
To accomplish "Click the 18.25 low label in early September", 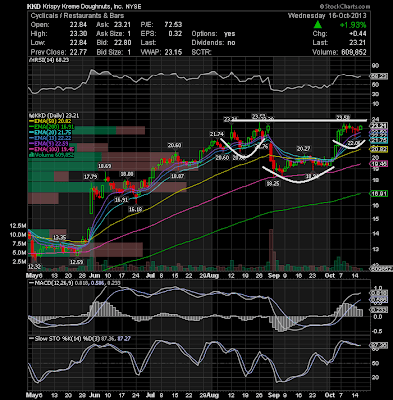I will point(273,183).
